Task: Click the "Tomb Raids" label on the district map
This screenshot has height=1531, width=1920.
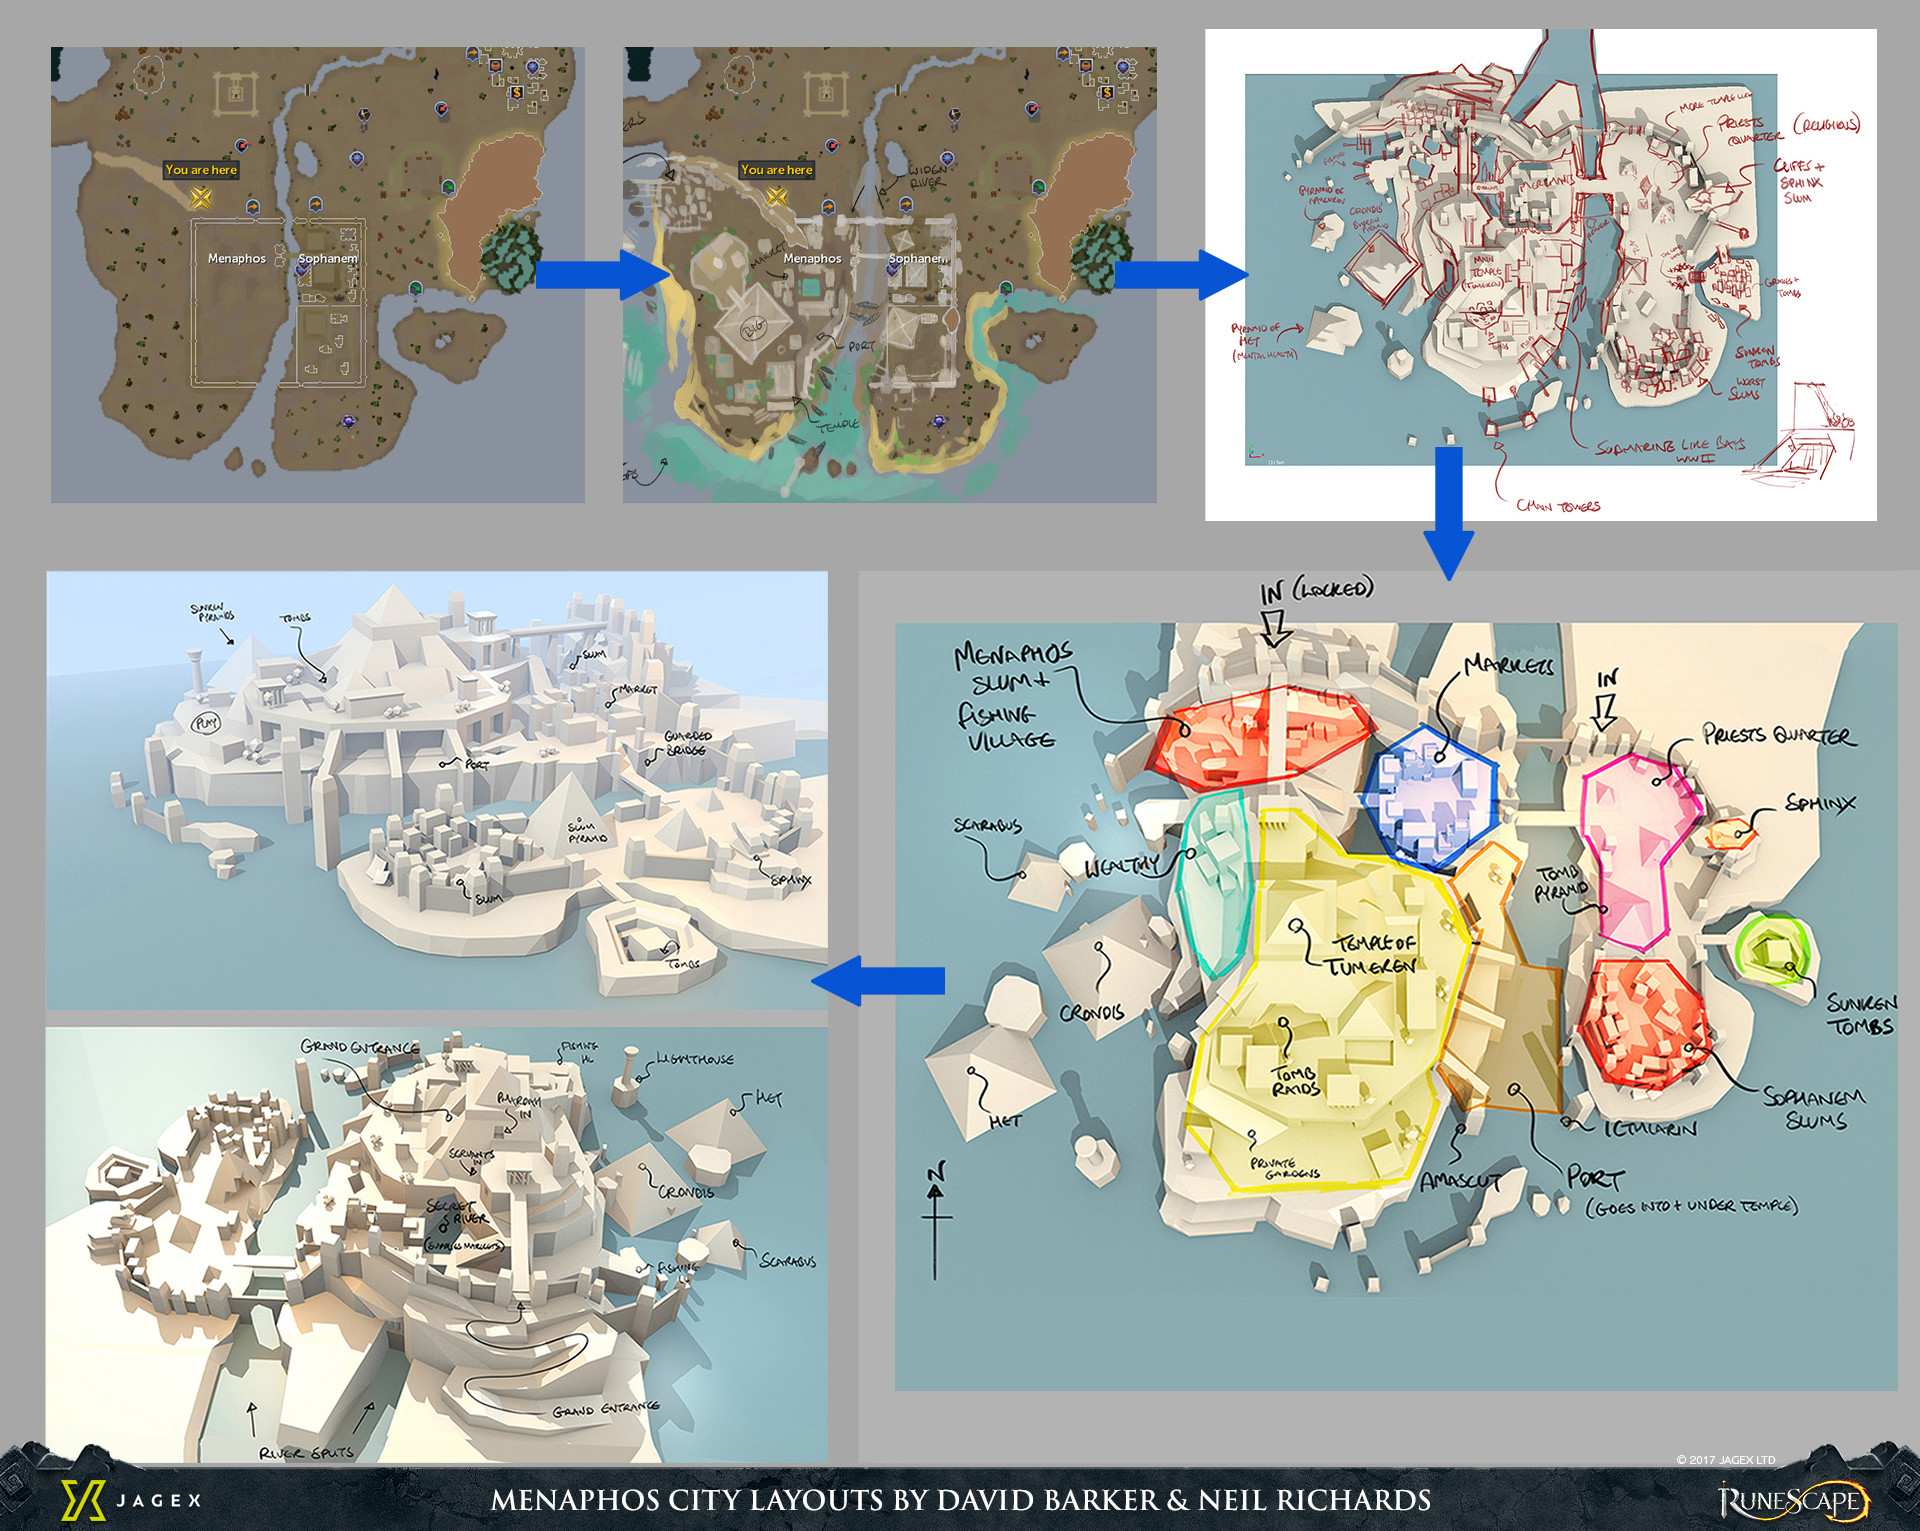Action: (1295, 1080)
